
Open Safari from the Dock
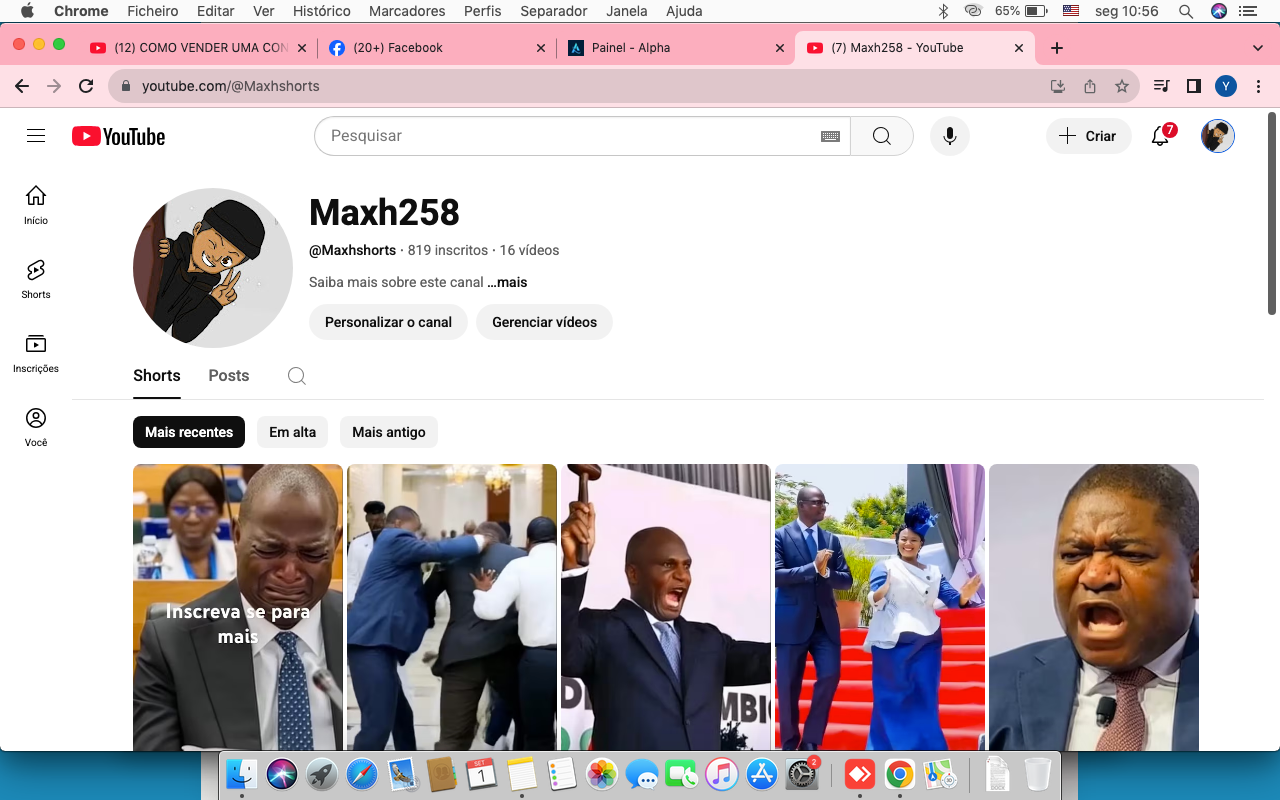362,774
